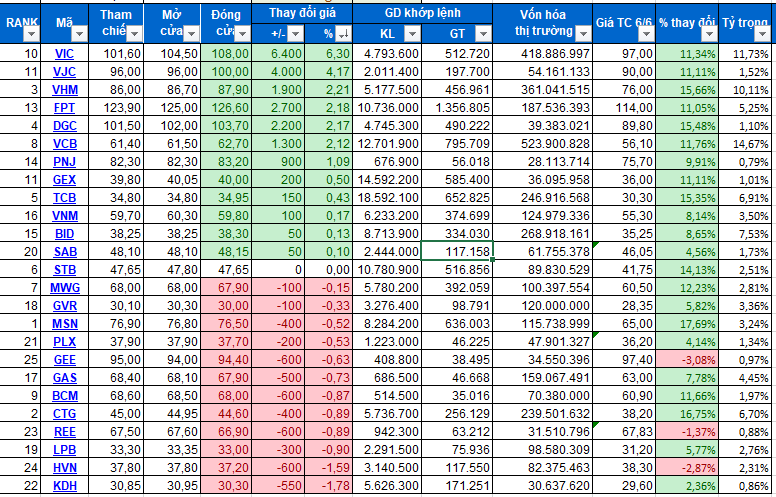Select GVR market cap 120.000.000
This screenshot has height=497, width=776.
pyautogui.click(x=542, y=306)
